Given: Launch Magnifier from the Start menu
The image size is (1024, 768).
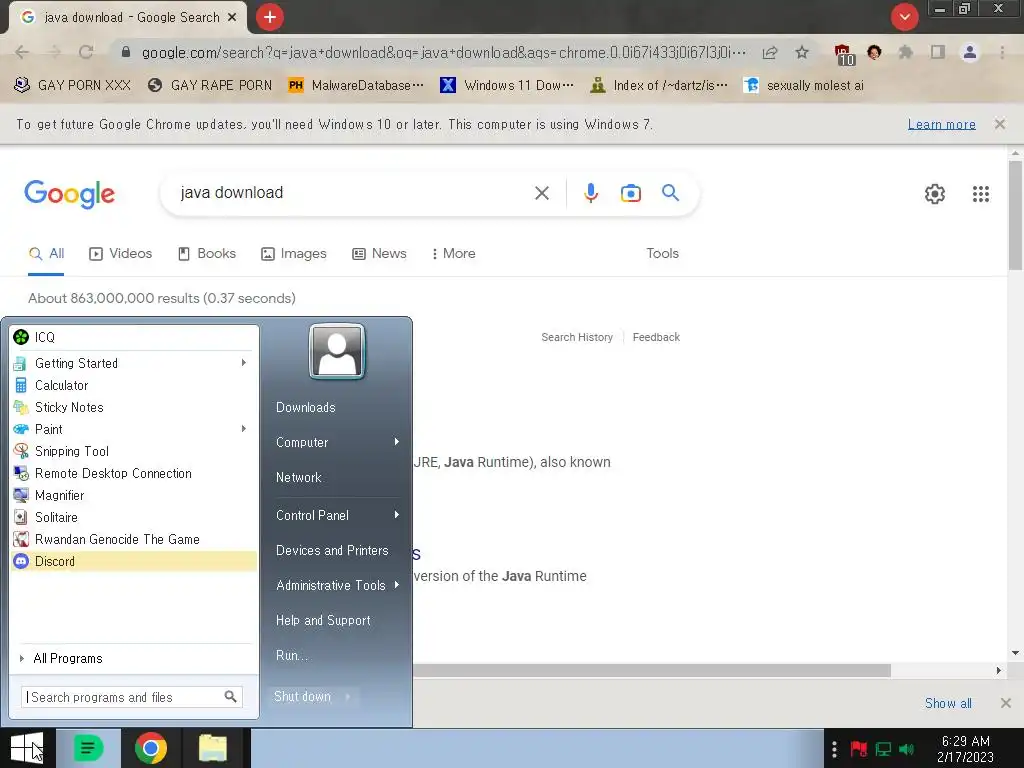Looking at the screenshot, I should [x=134, y=495].
